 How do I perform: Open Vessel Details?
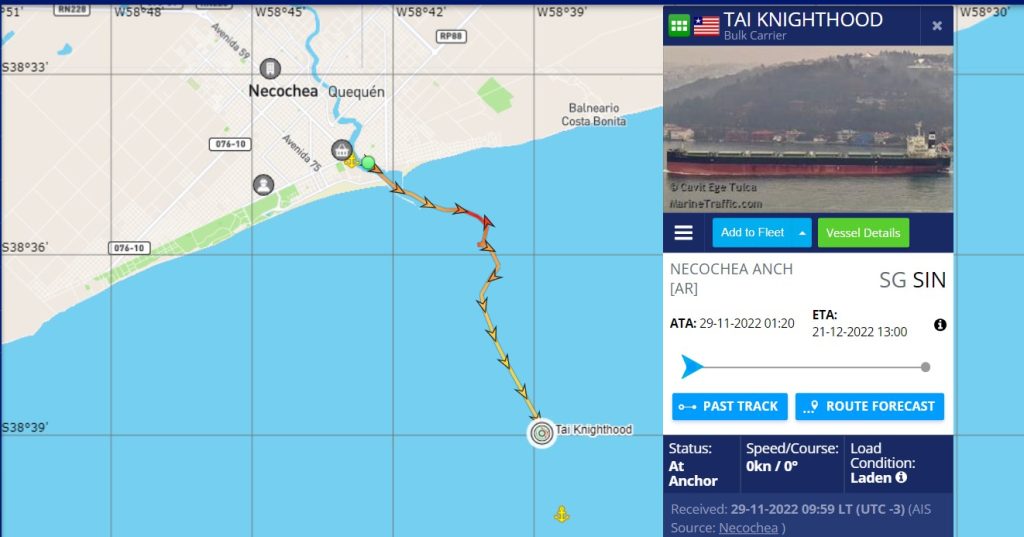(863, 233)
